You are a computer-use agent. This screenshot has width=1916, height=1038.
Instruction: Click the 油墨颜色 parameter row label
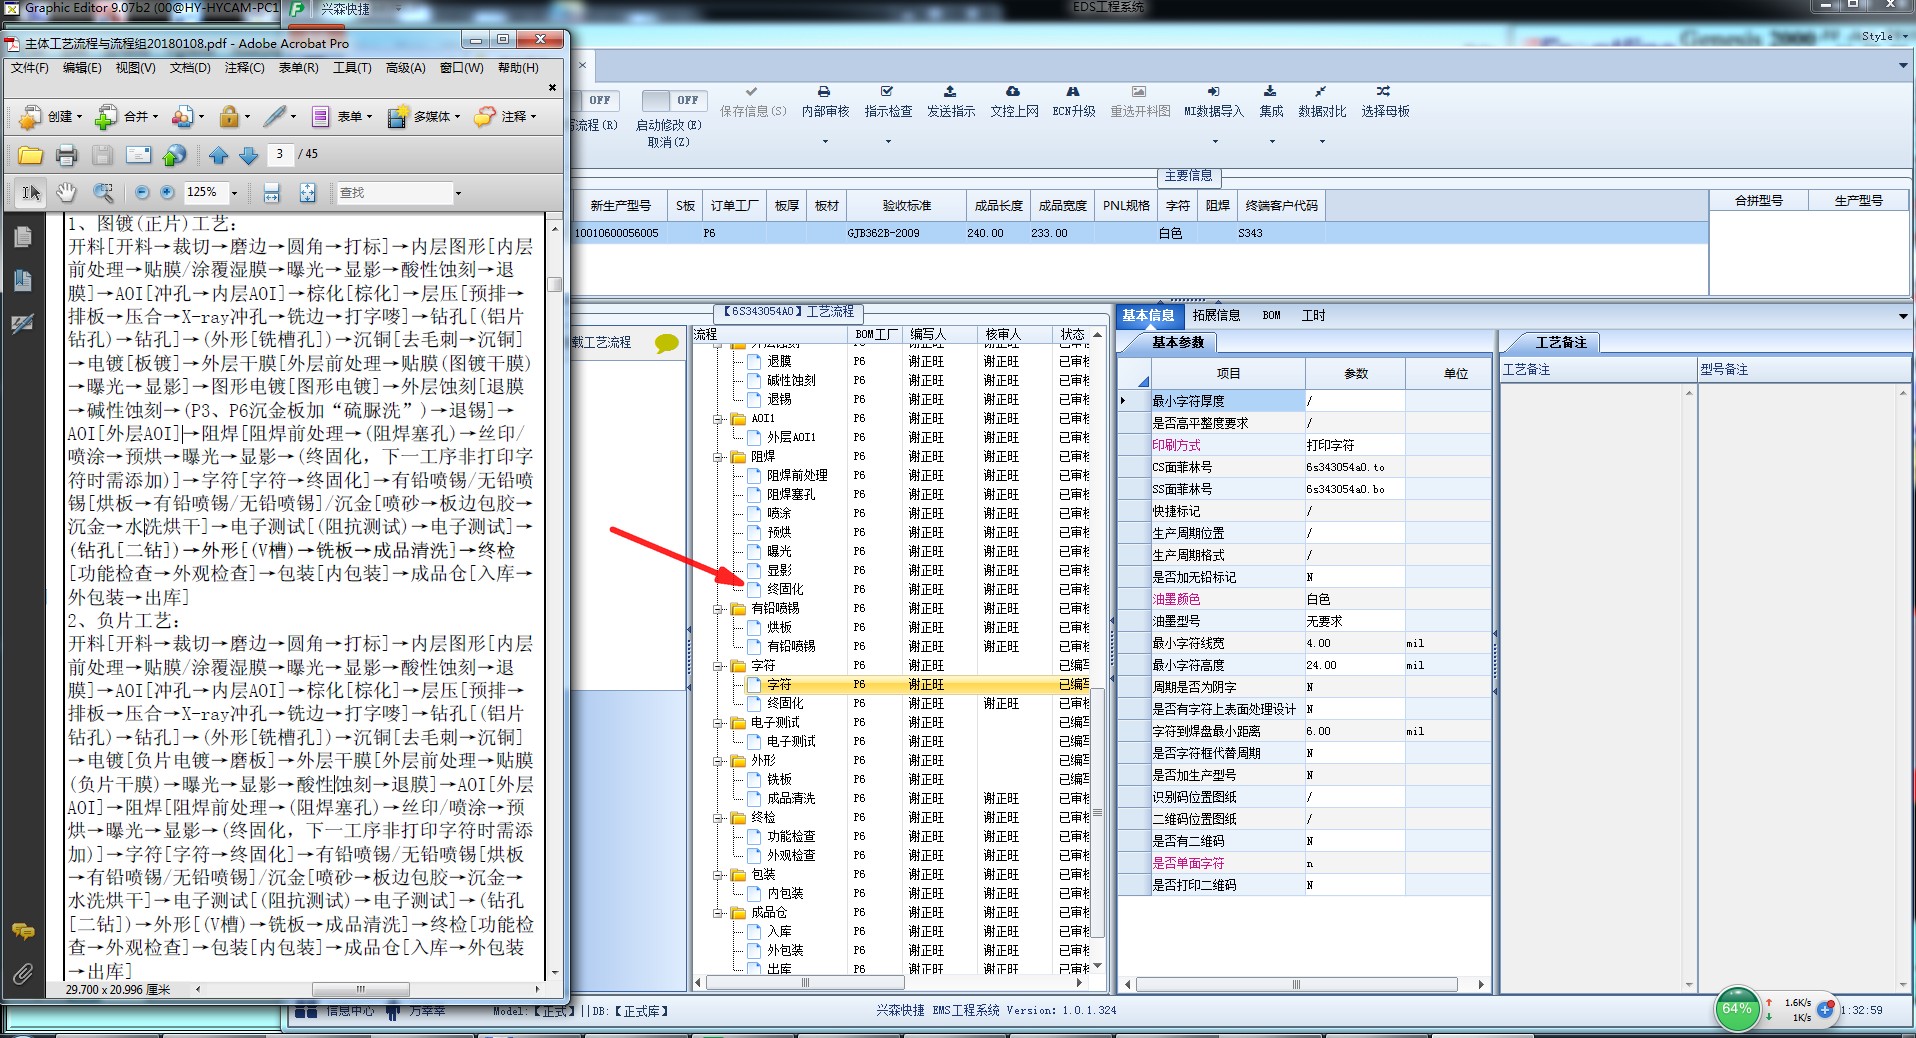pyautogui.click(x=1176, y=600)
